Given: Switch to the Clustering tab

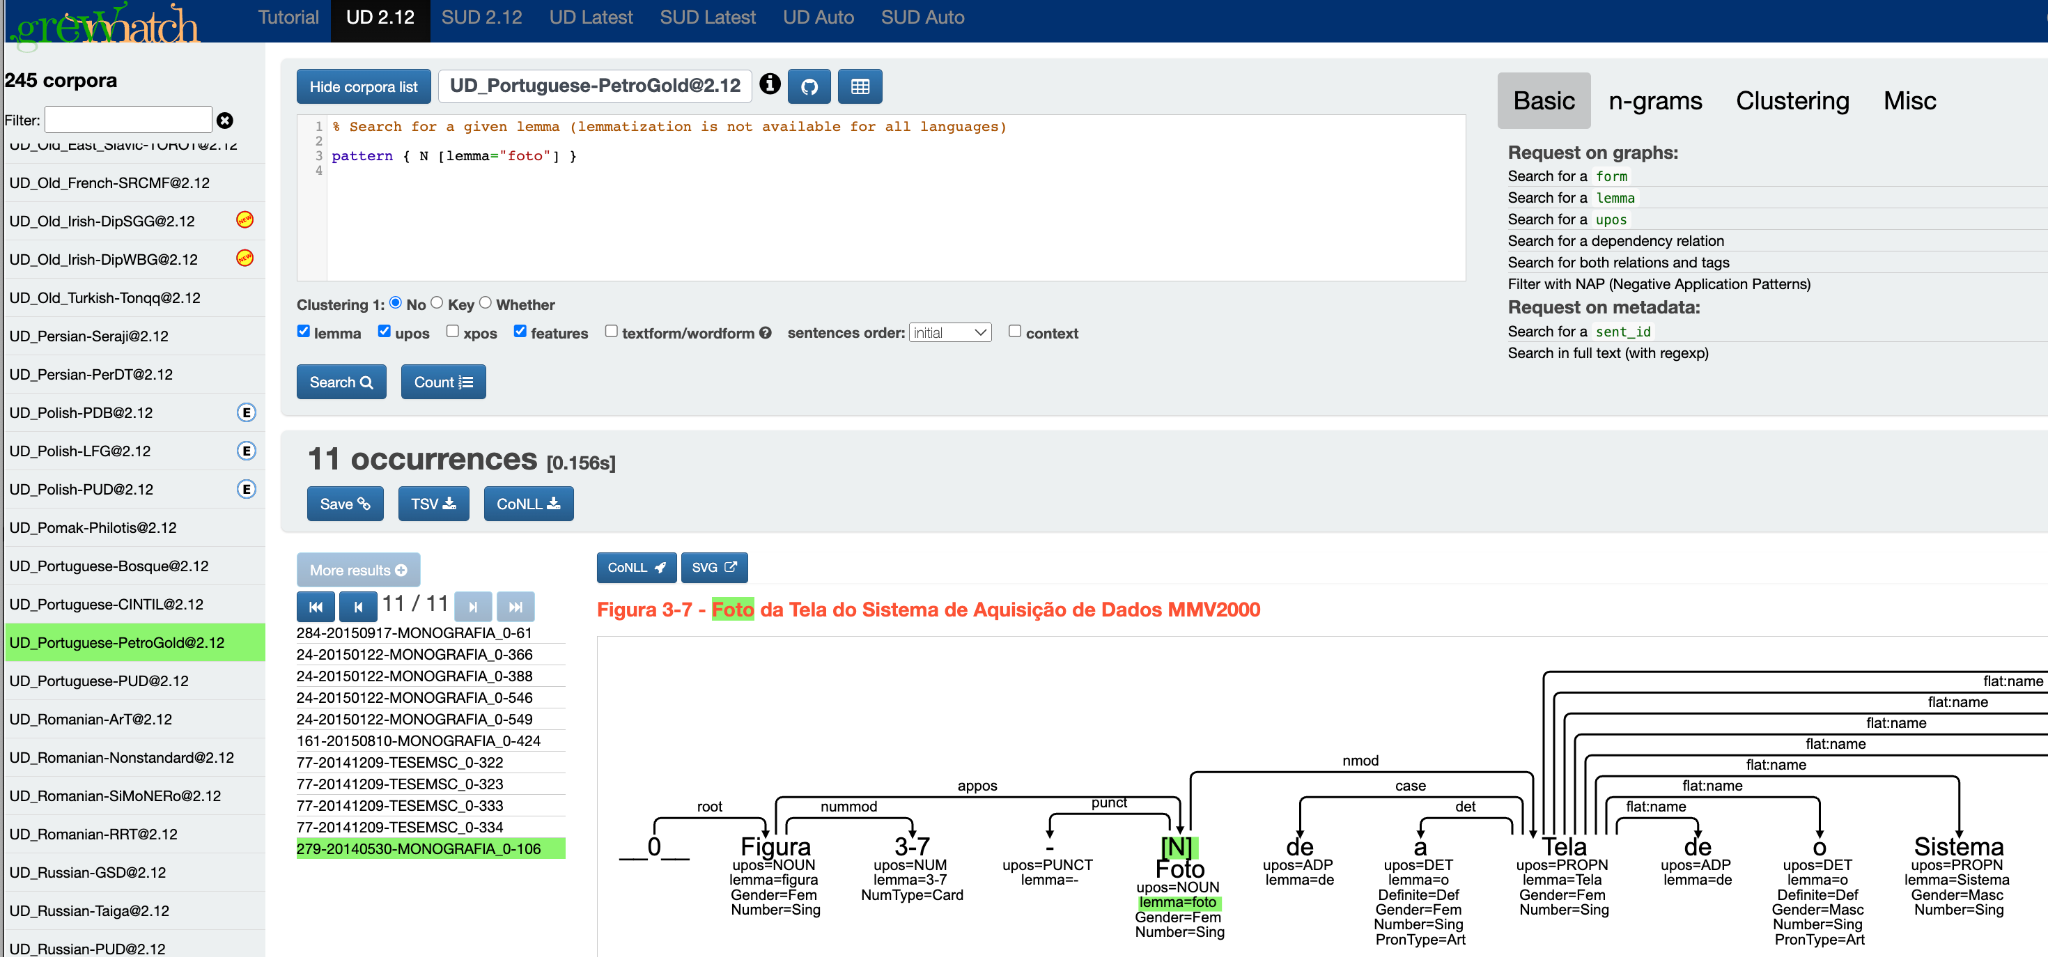Looking at the screenshot, I should click(x=1792, y=101).
